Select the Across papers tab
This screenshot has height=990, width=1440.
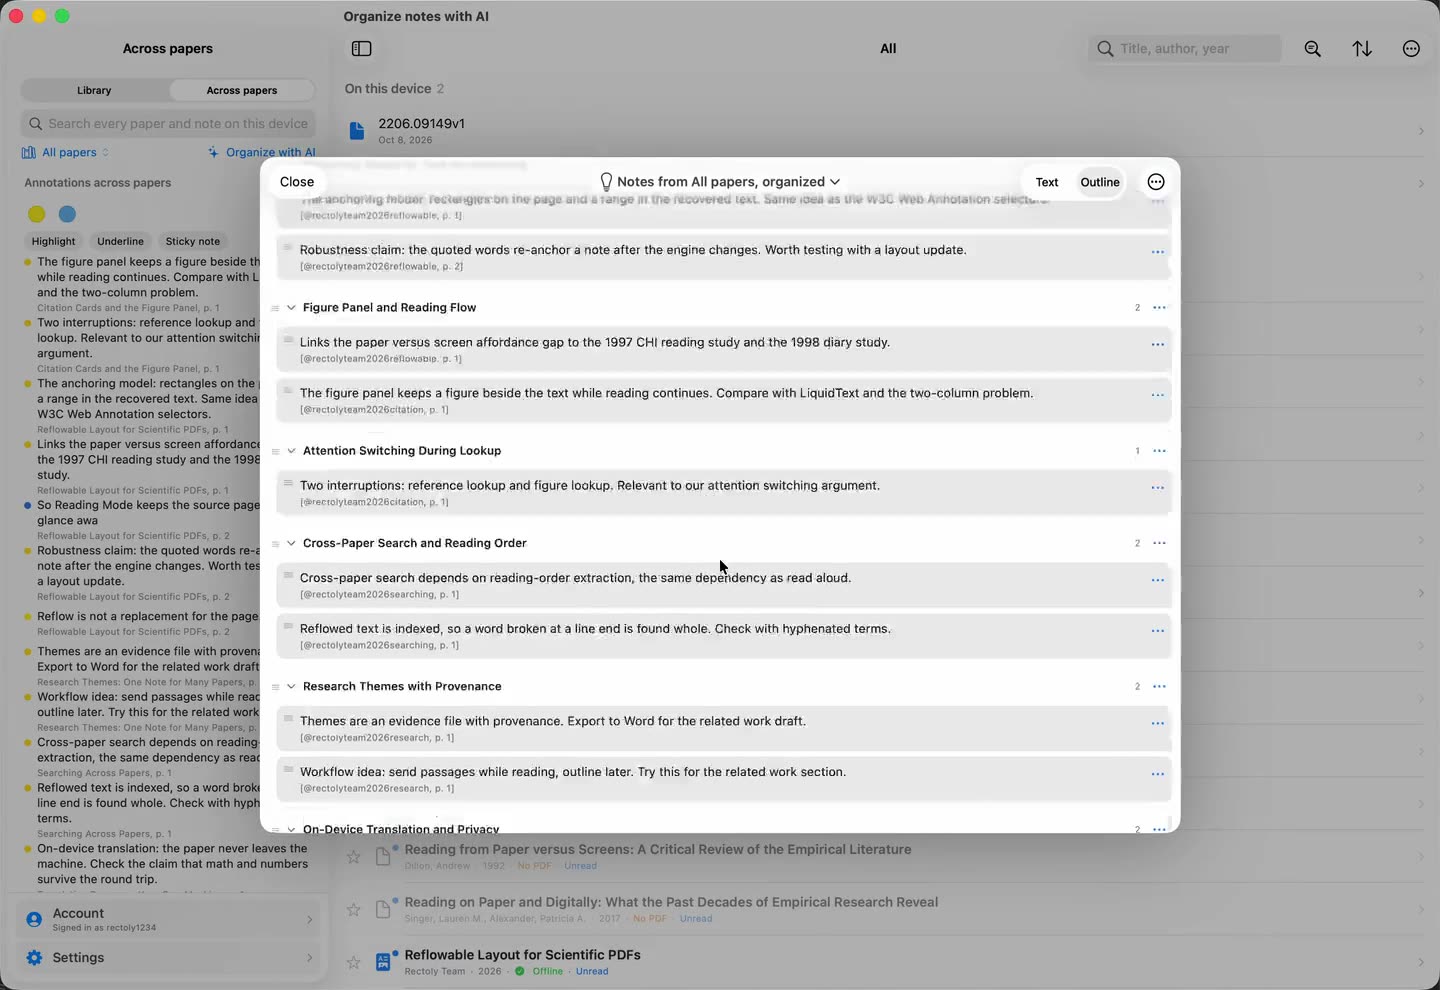(x=242, y=90)
